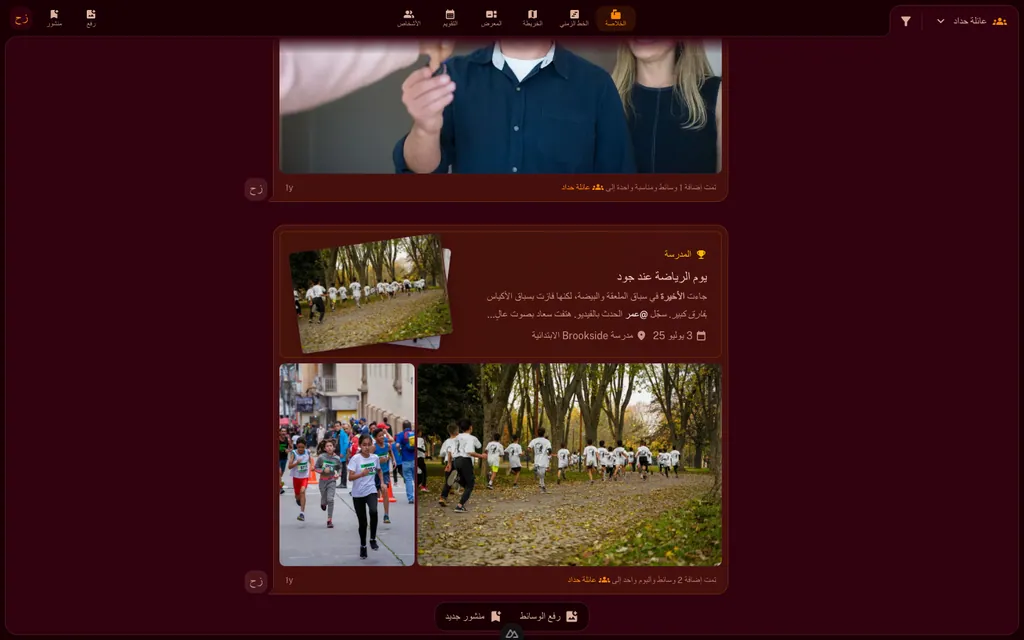Click the location pin icon by Brookside
The image size is (1024, 640).
coord(641,336)
